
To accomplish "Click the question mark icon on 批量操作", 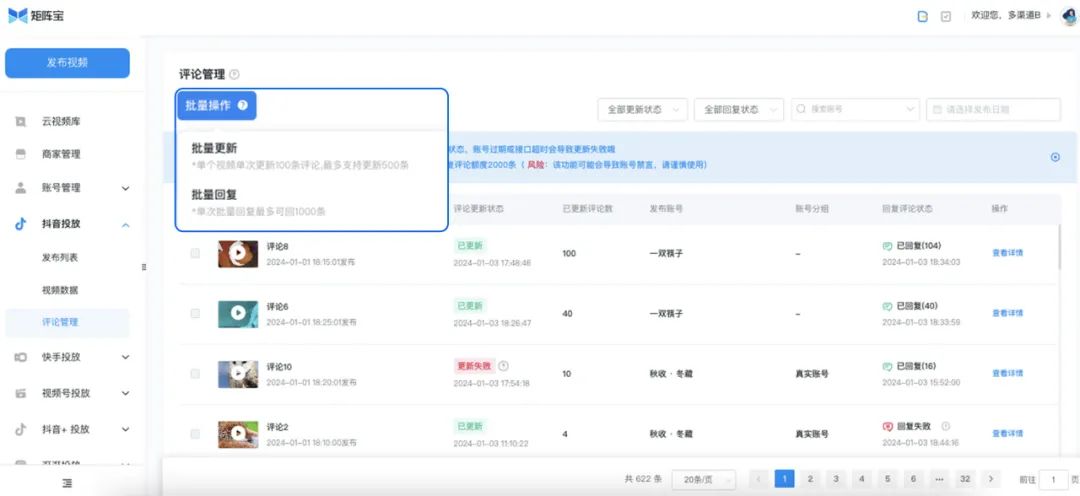I will click(x=242, y=105).
